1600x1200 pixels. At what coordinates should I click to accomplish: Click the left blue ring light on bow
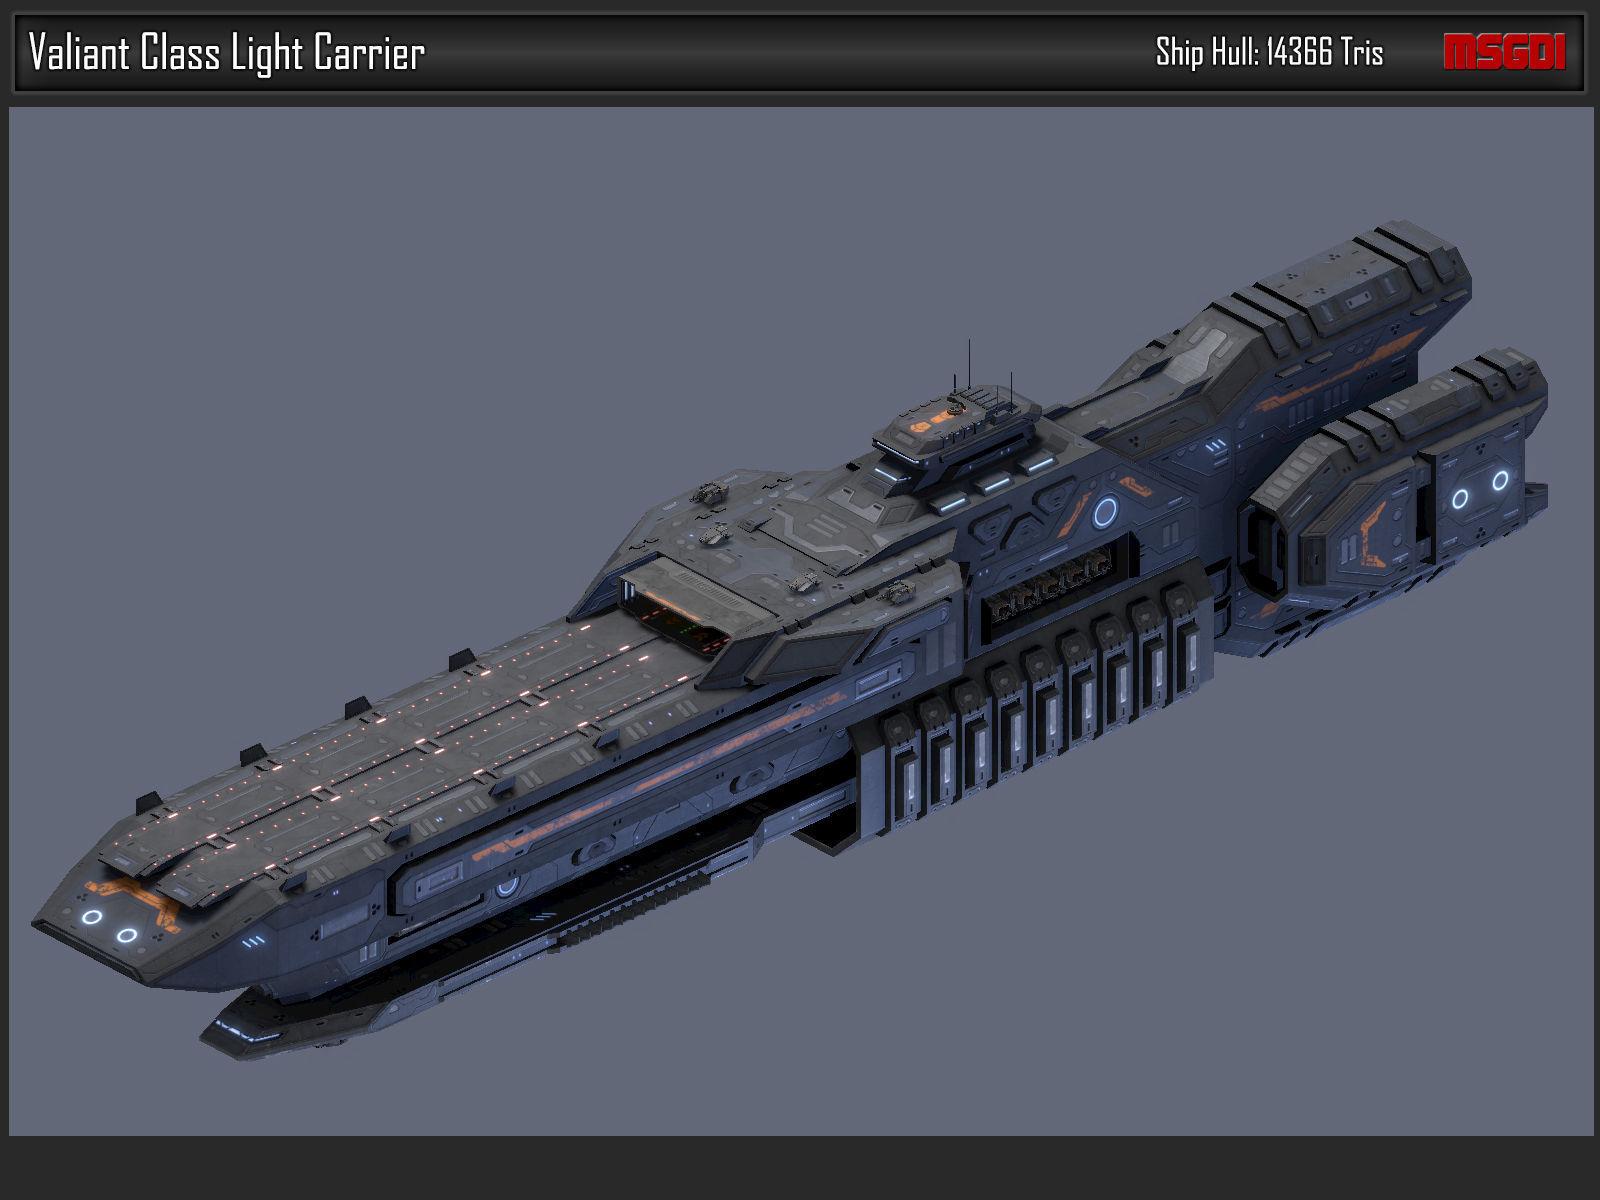pos(92,916)
